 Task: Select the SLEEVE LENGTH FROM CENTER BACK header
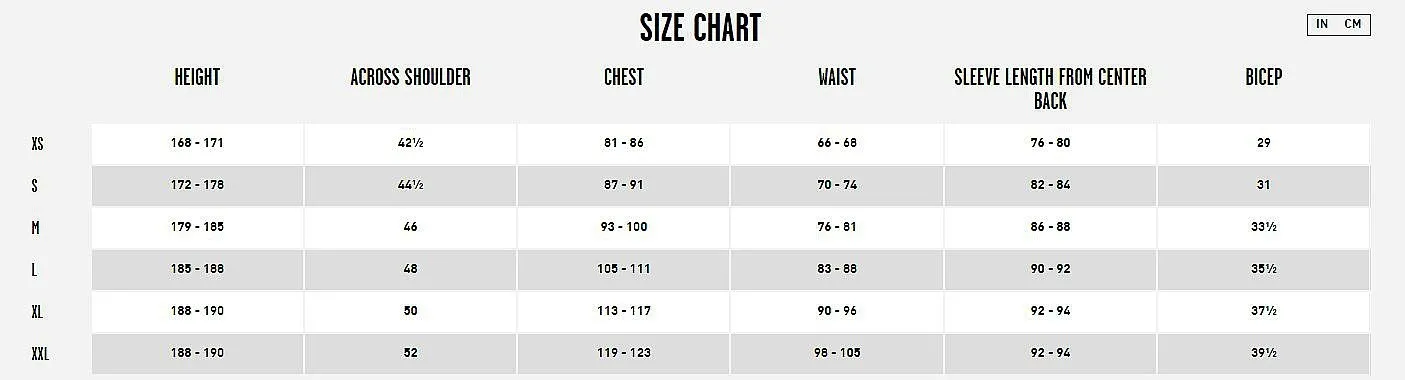coord(1050,89)
